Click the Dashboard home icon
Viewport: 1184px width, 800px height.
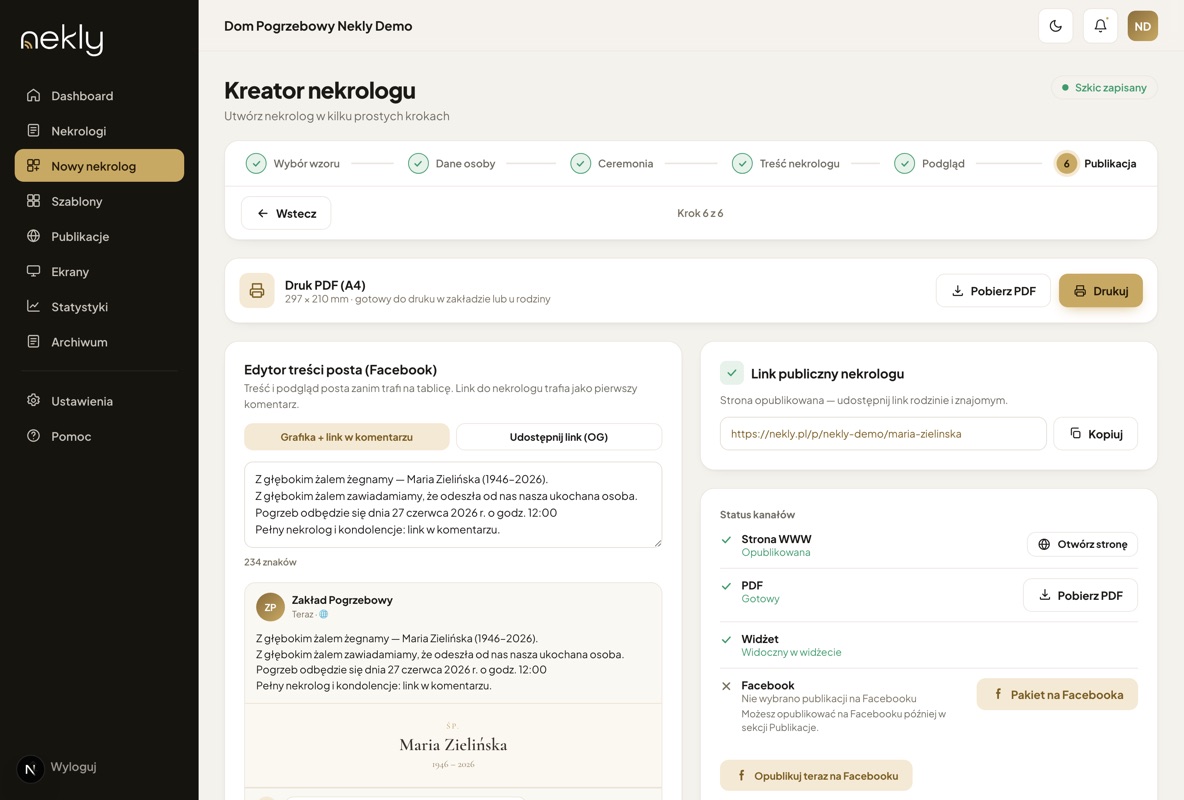pyautogui.click(x=33, y=95)
